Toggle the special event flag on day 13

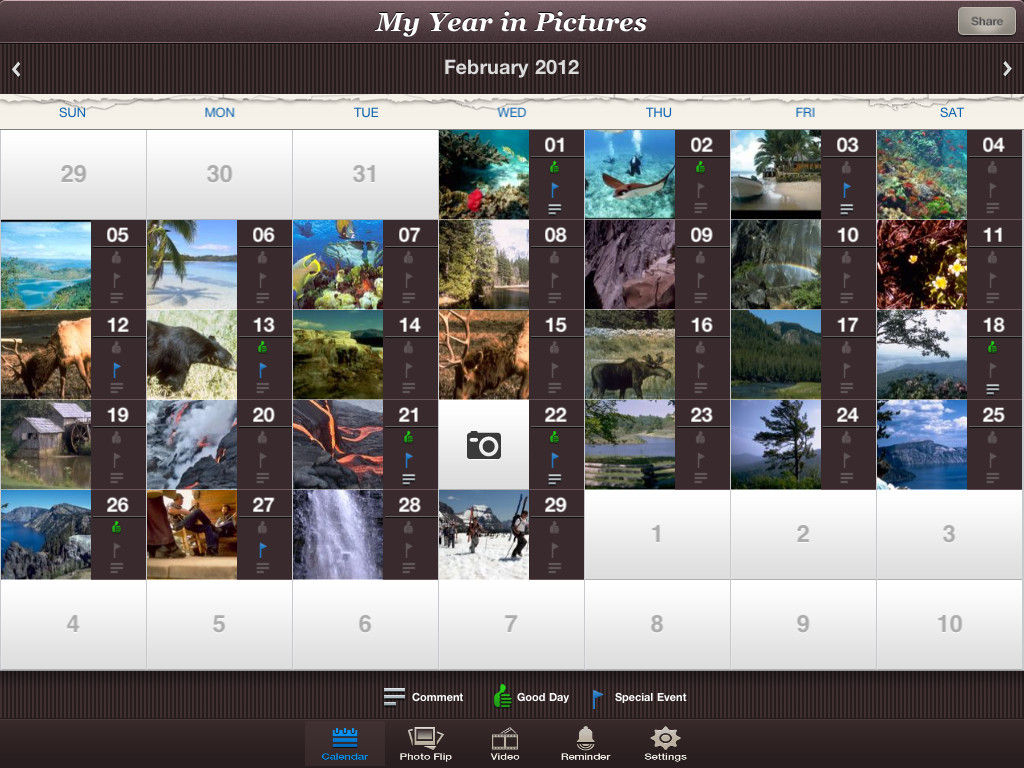(263, 370)
